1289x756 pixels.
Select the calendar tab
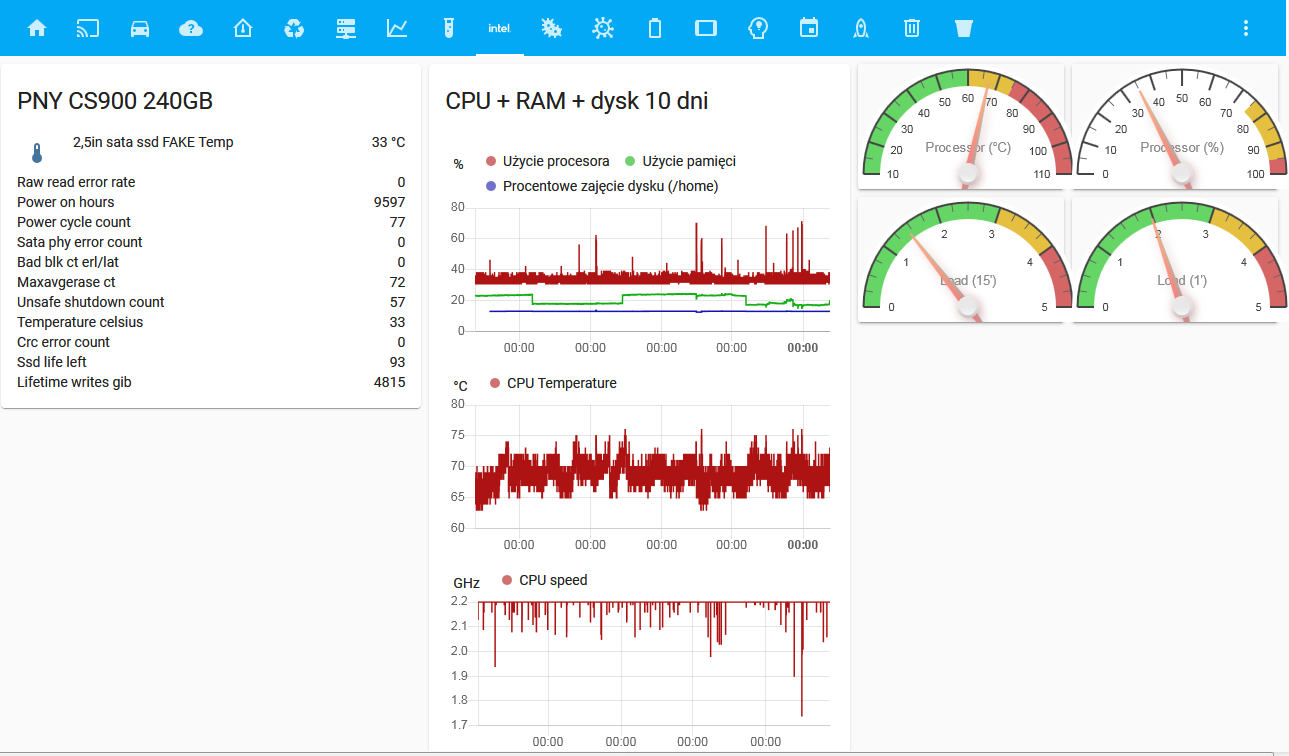809,28
